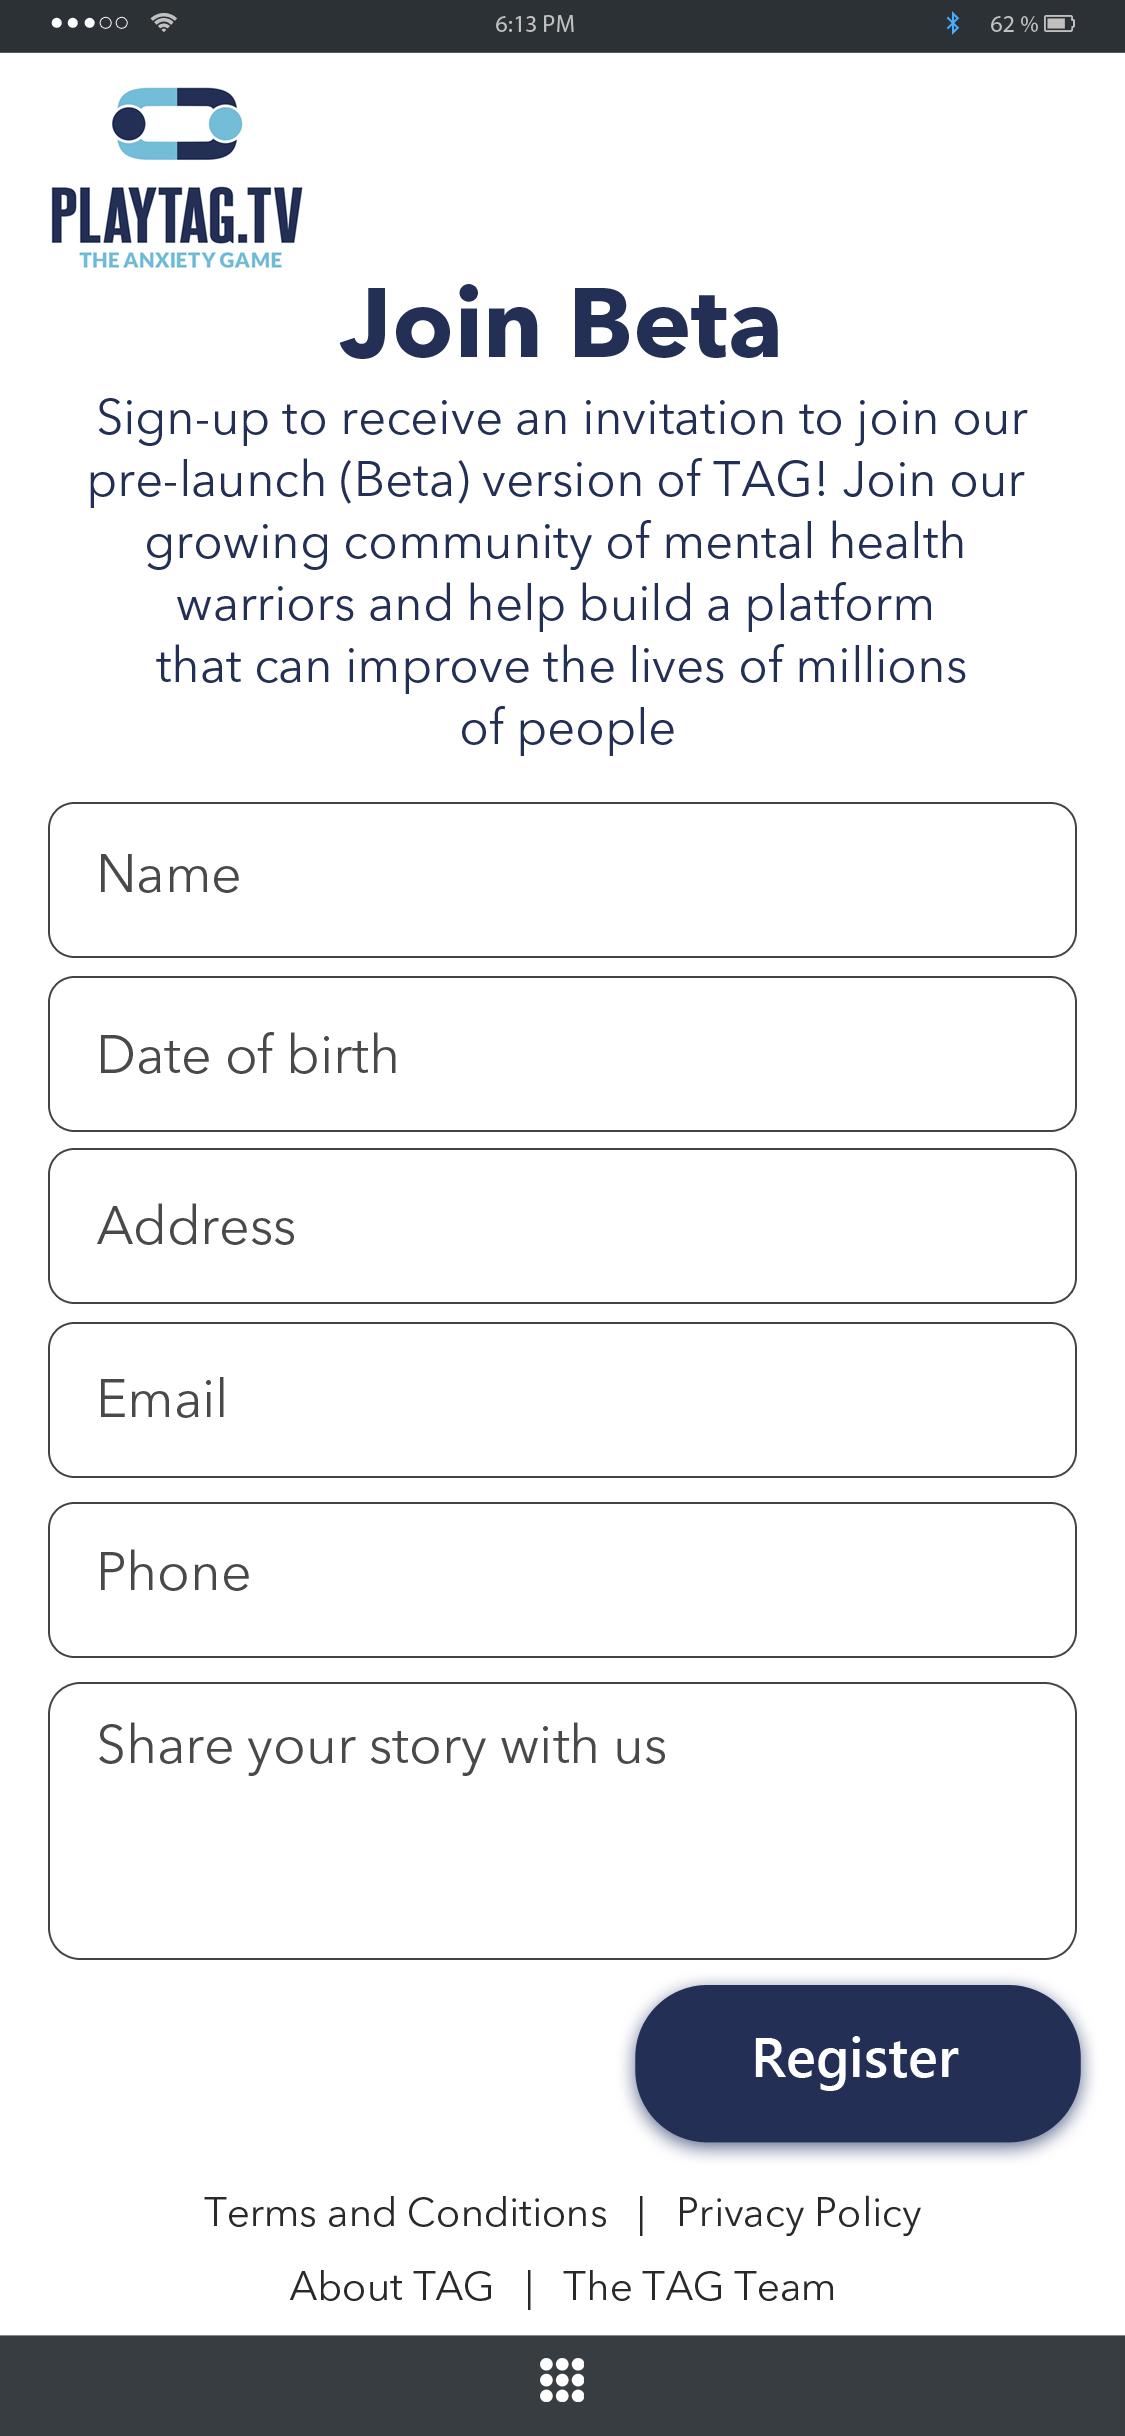Select the Date of birth field
This screenshot has height=2436, width=1125.
pos(562,1054)
